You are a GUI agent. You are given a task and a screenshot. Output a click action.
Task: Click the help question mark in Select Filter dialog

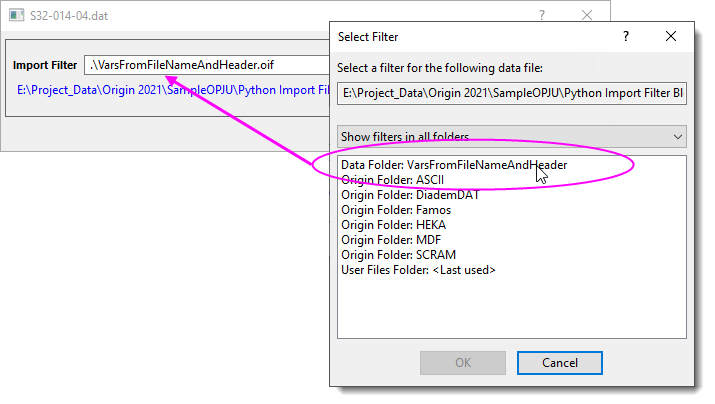(626, 36)
